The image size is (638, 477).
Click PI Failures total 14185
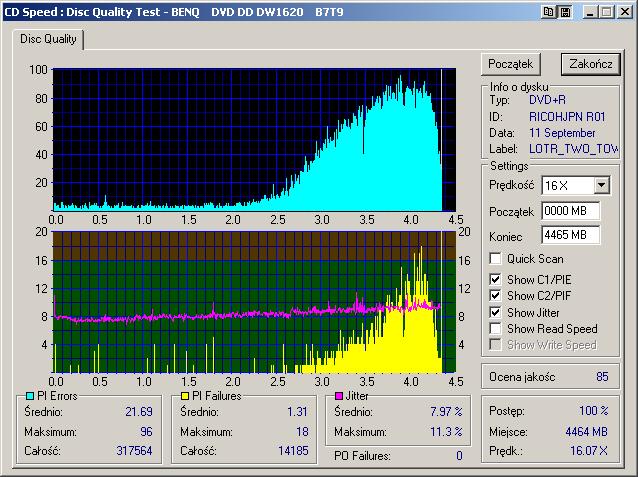point(293,451)
